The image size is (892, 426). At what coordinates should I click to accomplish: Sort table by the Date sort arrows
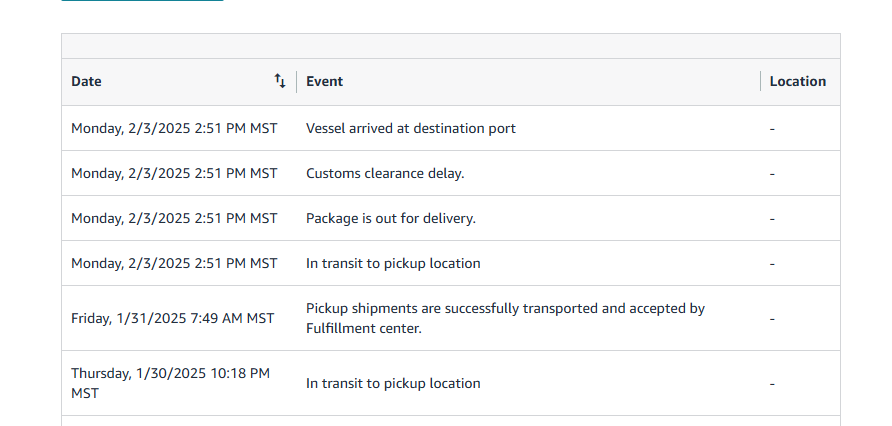(x=279, y=81)
